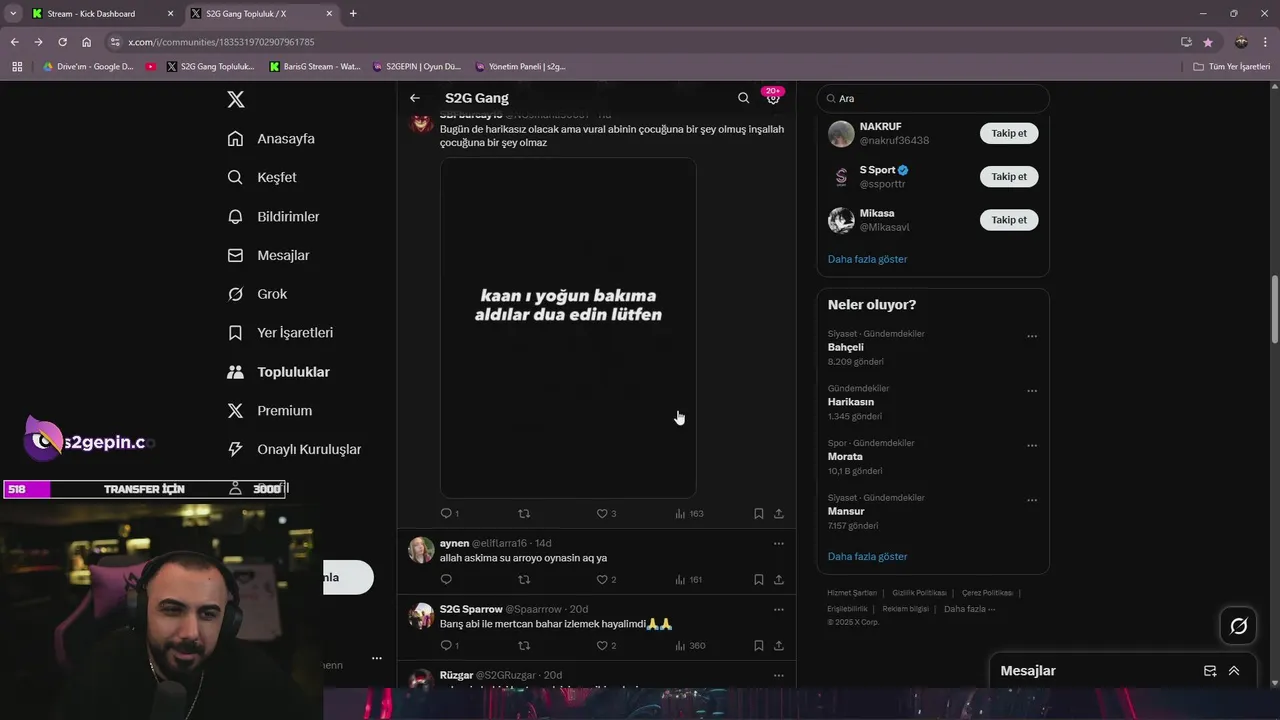Share S2G Sparrow's post
This screenshot has width=1280, height=720.
[x=779, y=645]
